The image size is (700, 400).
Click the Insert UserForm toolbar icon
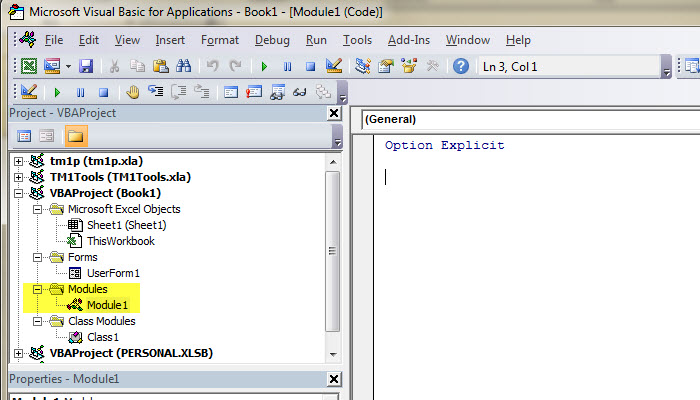(x=52, y=66)
